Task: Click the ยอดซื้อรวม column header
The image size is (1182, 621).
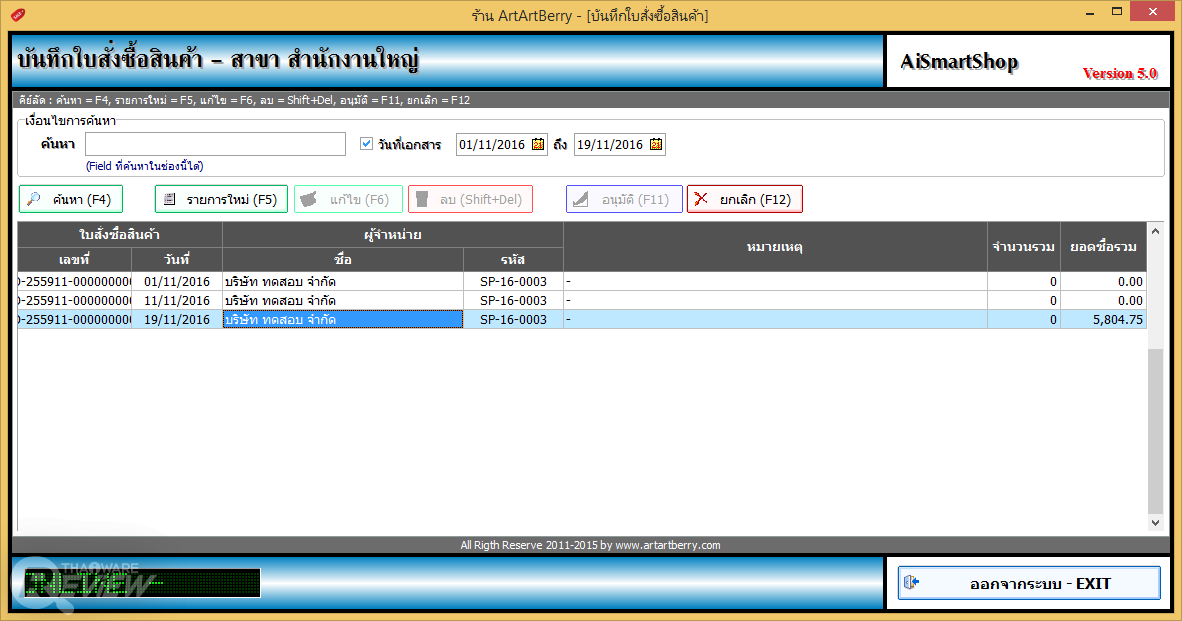Action: pos(1104,246)
